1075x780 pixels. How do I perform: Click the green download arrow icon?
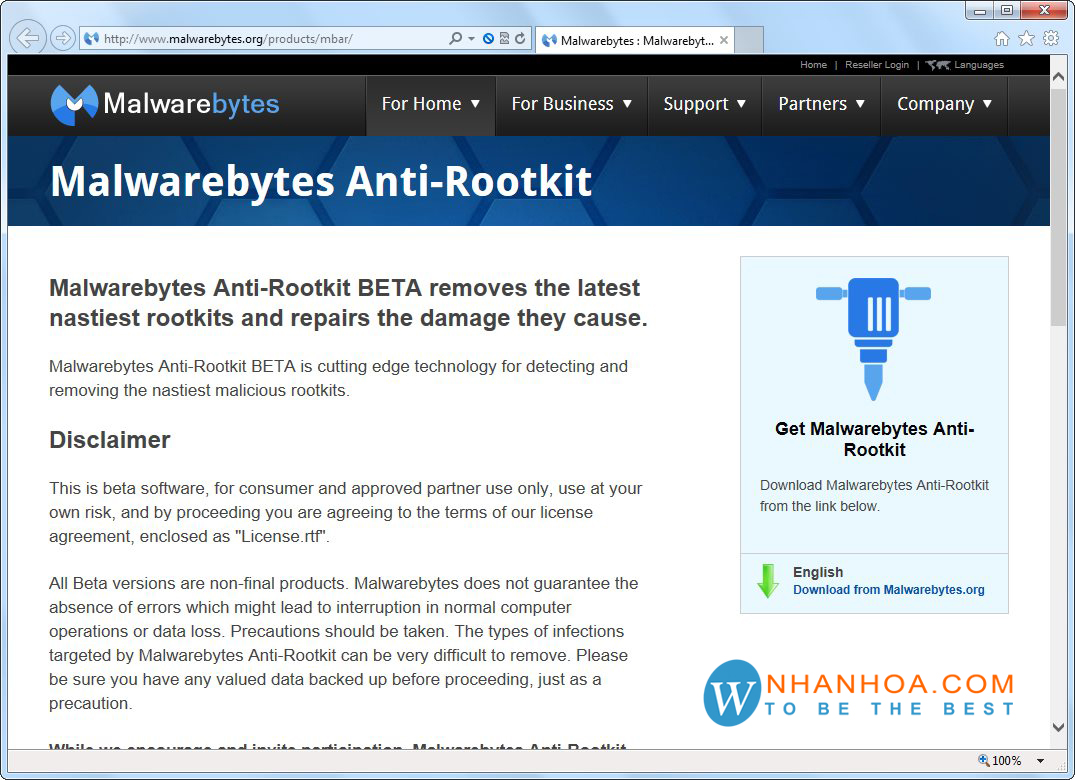click(767, 581)
